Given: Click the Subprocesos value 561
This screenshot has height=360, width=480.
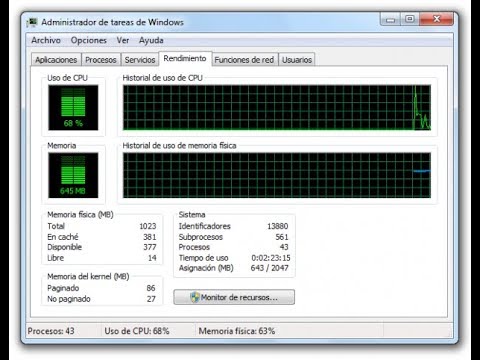Looking at the screenshot, I should tap(282, 237).
